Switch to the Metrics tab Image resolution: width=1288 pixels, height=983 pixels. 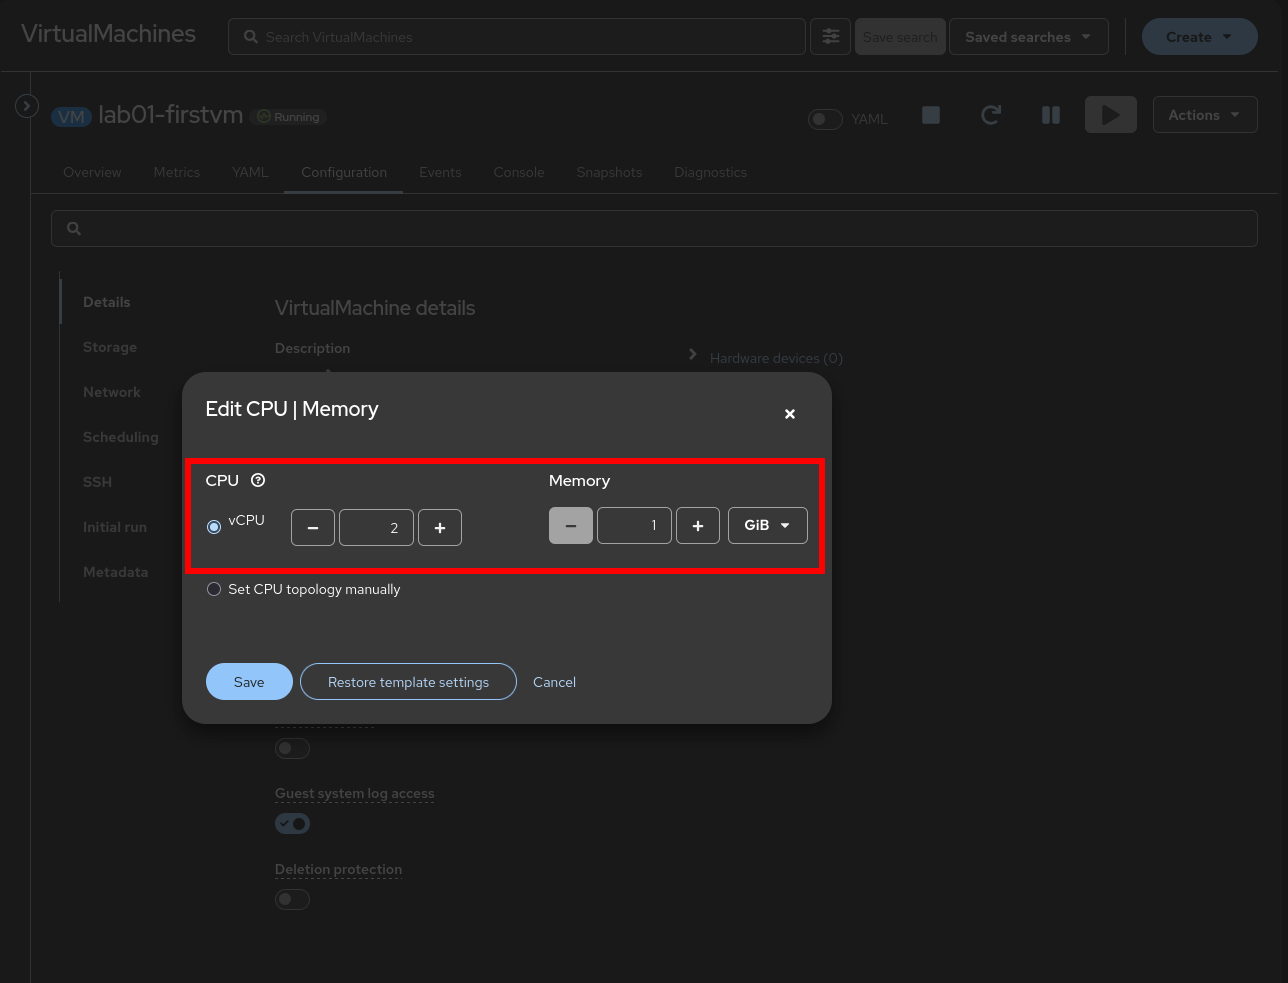tap(177, 172)
